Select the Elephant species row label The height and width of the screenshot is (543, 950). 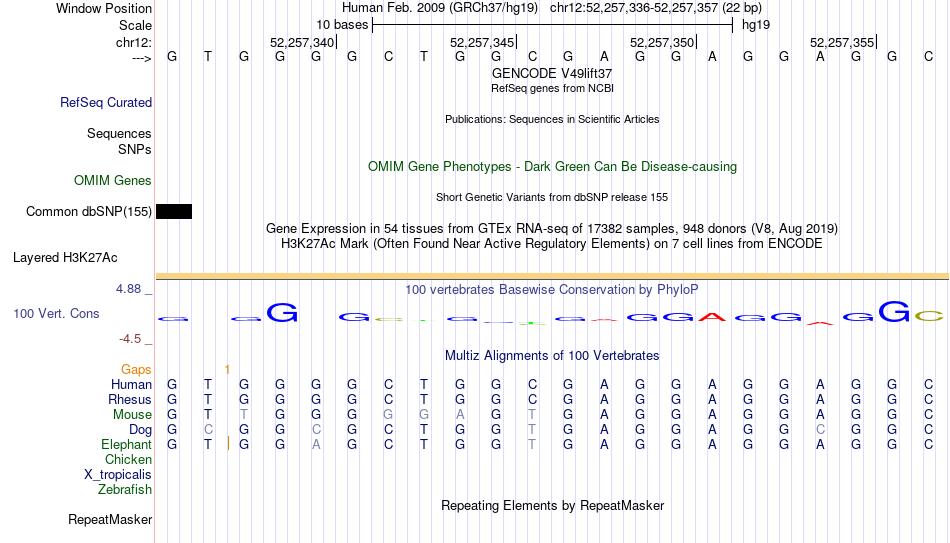pos(127,445)
